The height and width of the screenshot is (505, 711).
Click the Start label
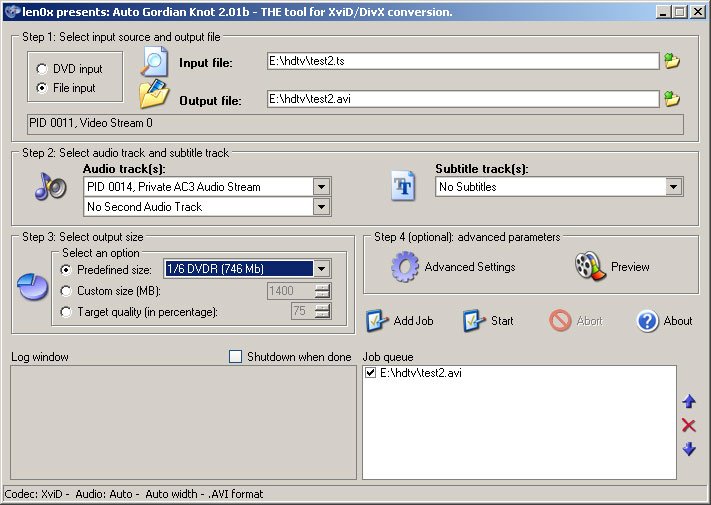pyautogui.click(x=502, y=321)
